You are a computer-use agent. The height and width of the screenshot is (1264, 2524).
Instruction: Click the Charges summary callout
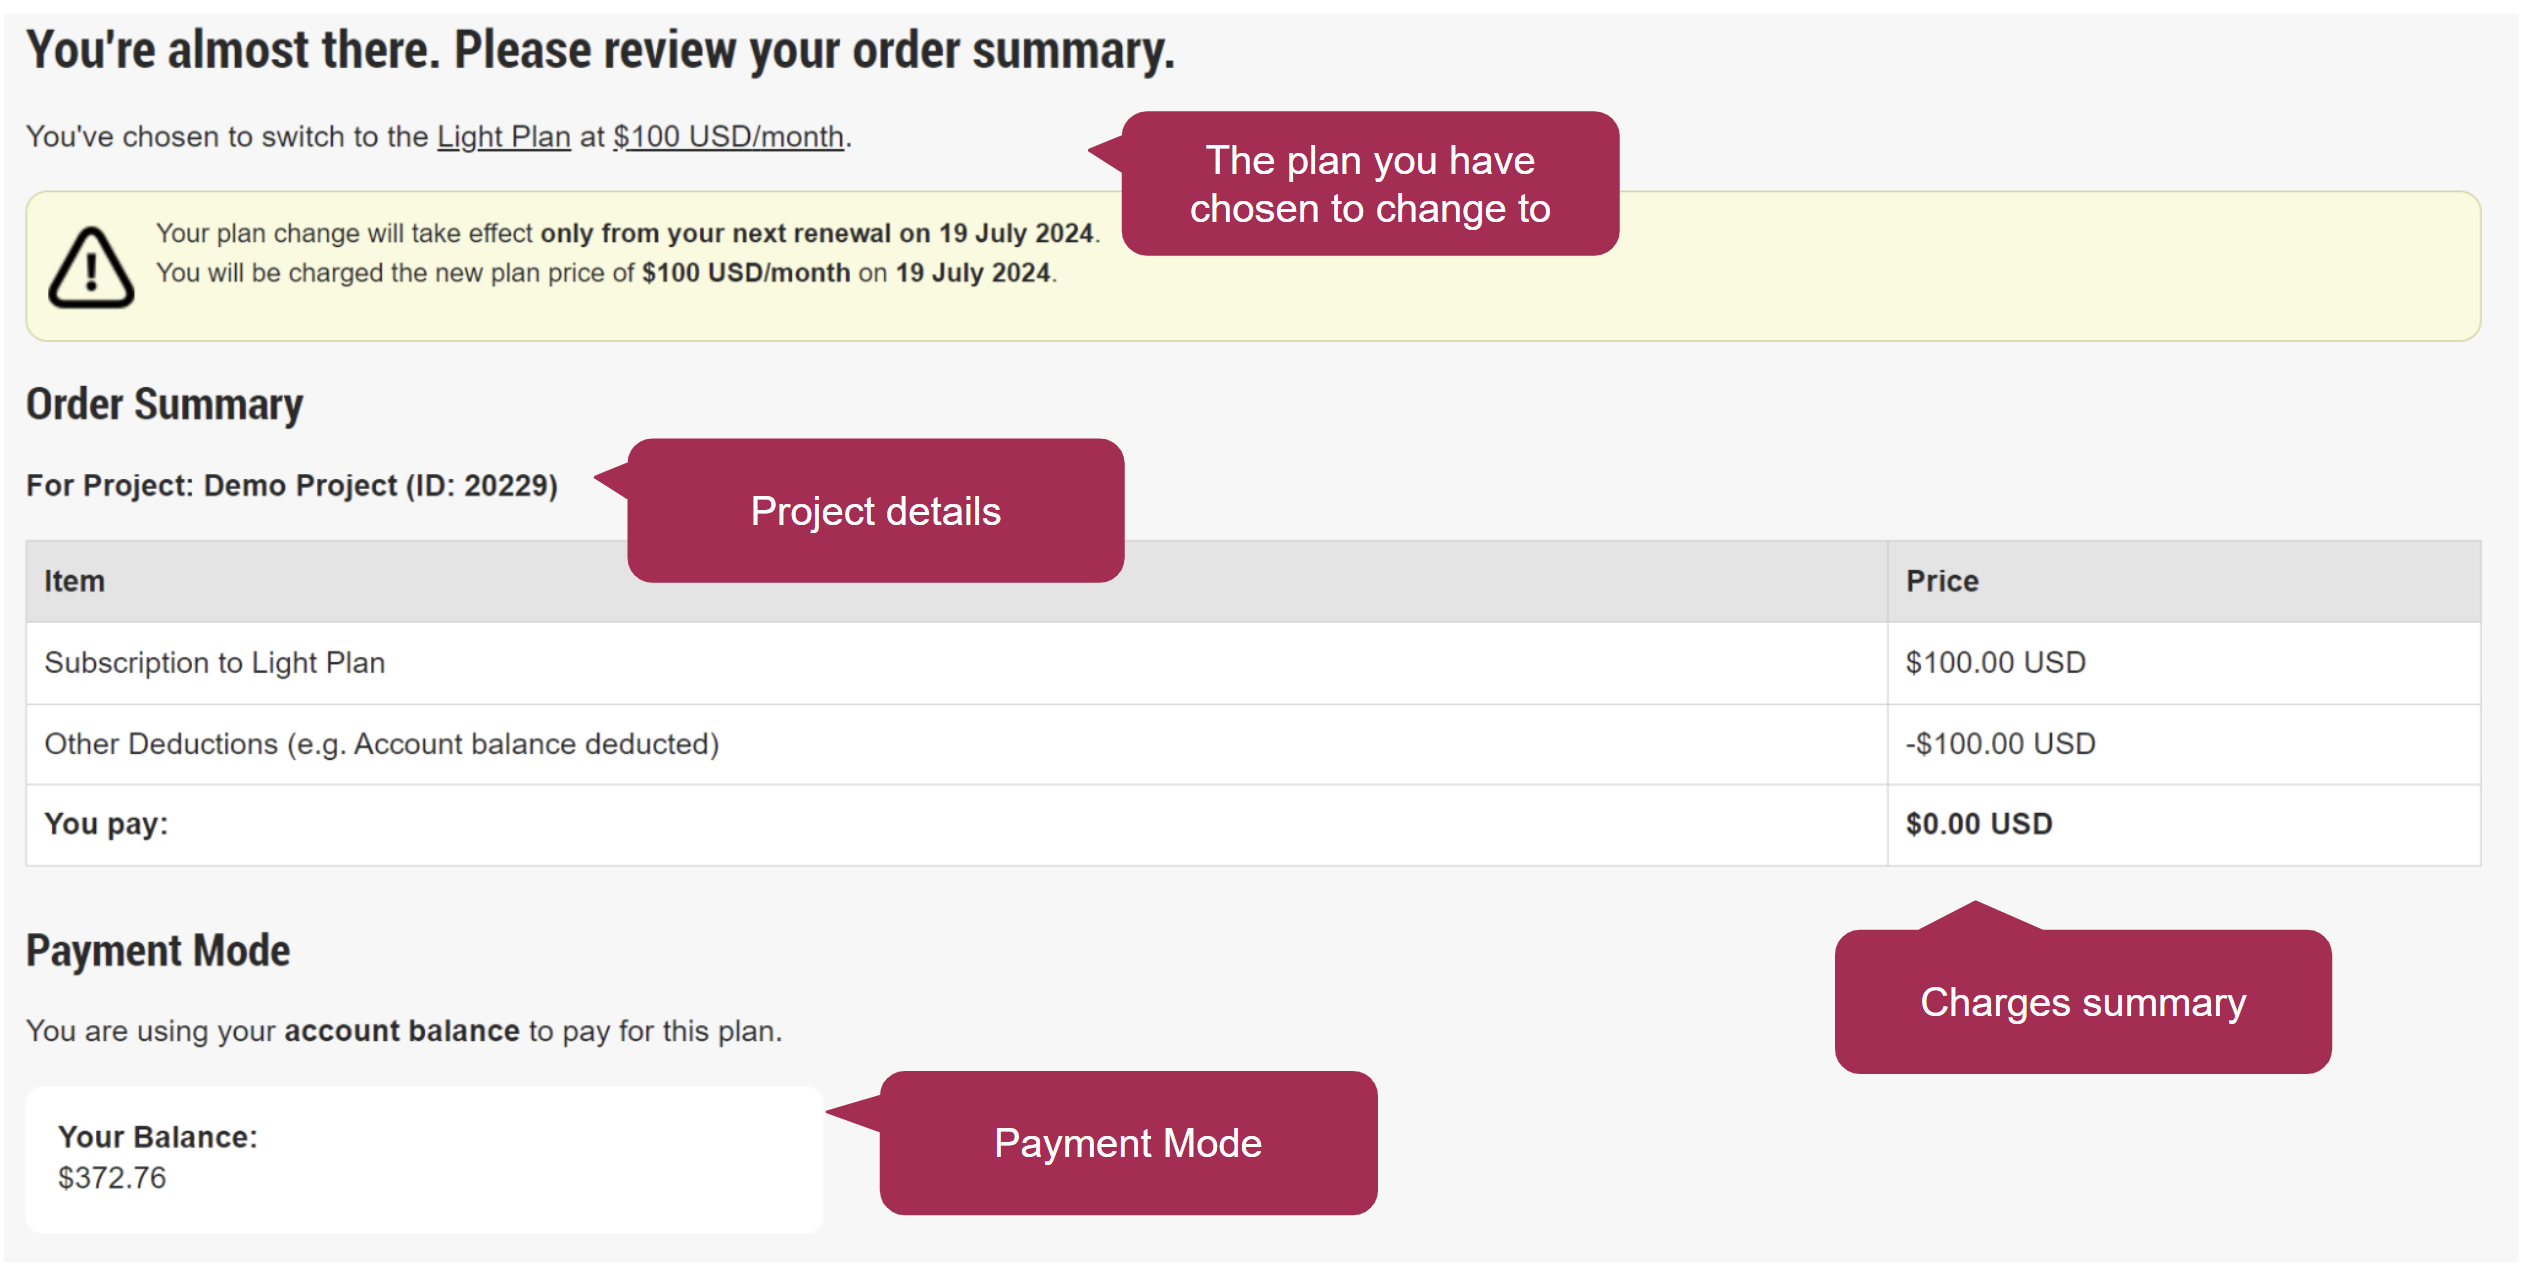[2083, 1001]
